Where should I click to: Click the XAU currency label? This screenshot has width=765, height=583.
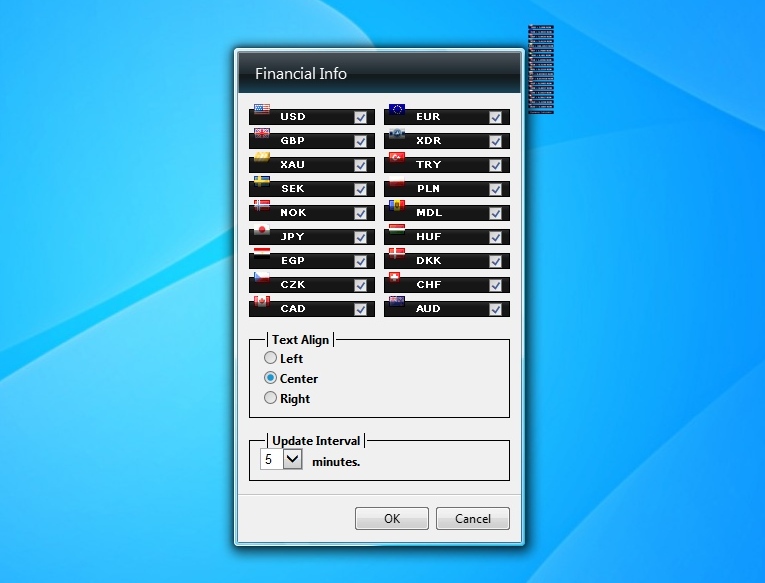(293, 164)
